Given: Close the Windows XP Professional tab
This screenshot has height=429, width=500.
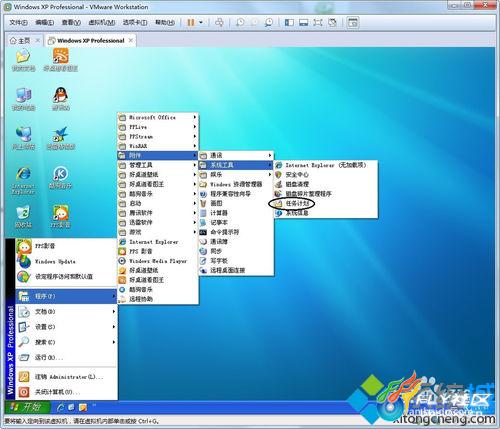Looking at the screenshot, I should tap(131, 40).
